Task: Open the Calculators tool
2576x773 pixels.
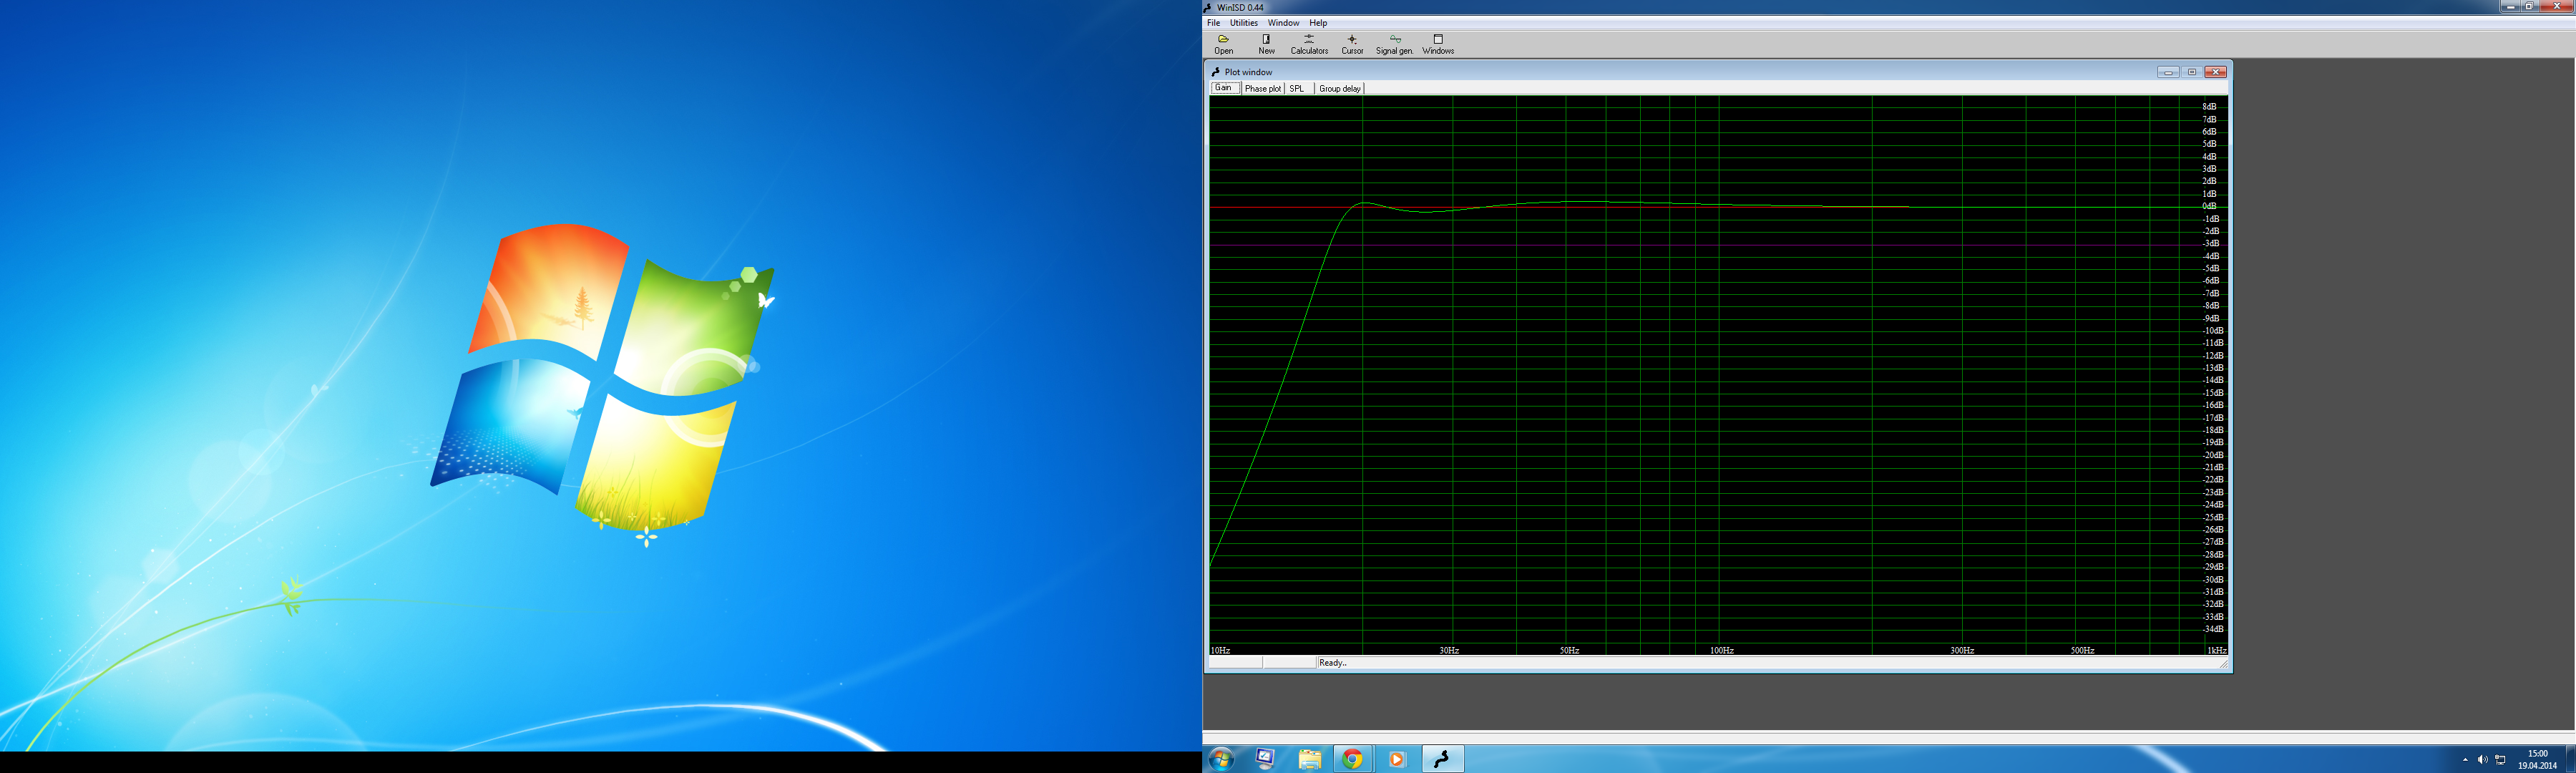Action: (x=1309, y=44)
